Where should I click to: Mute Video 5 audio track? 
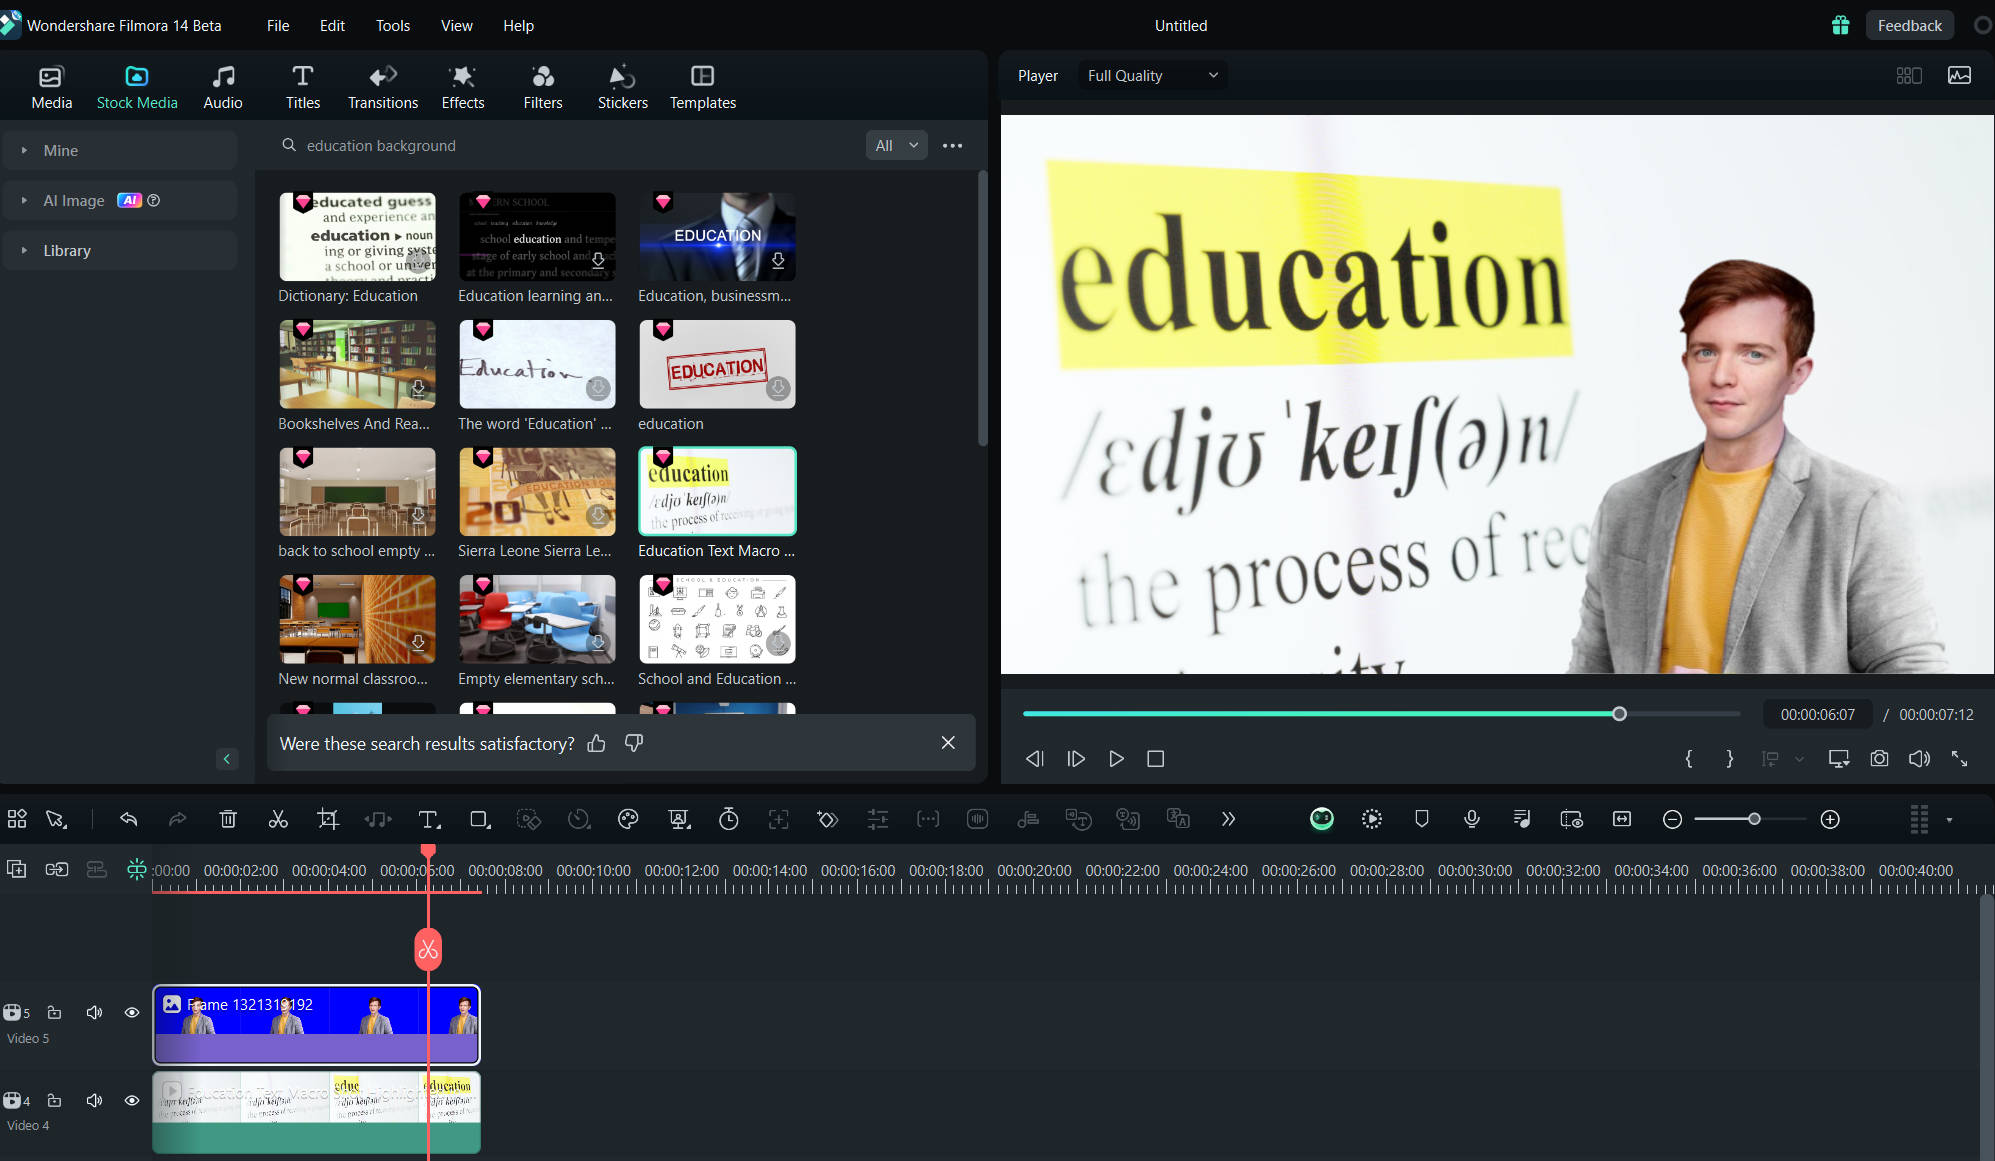coord(94,1012)
